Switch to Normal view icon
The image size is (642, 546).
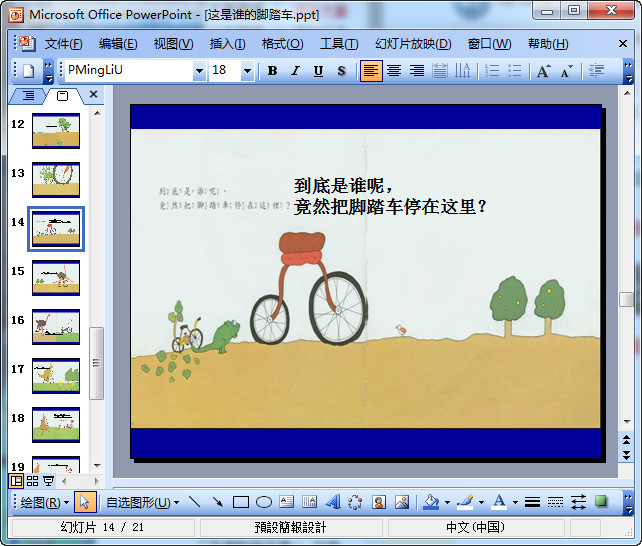(x=16, y=481)
